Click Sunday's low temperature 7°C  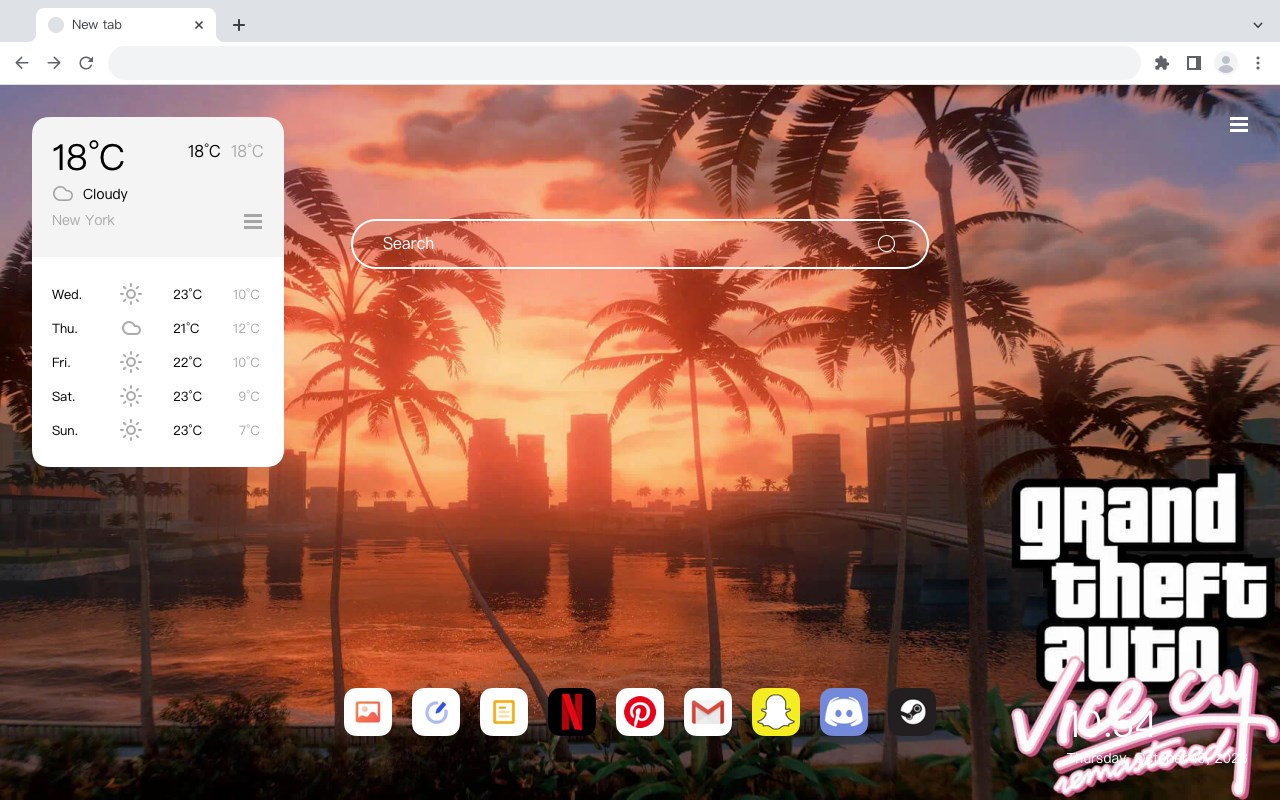point(249,430)
